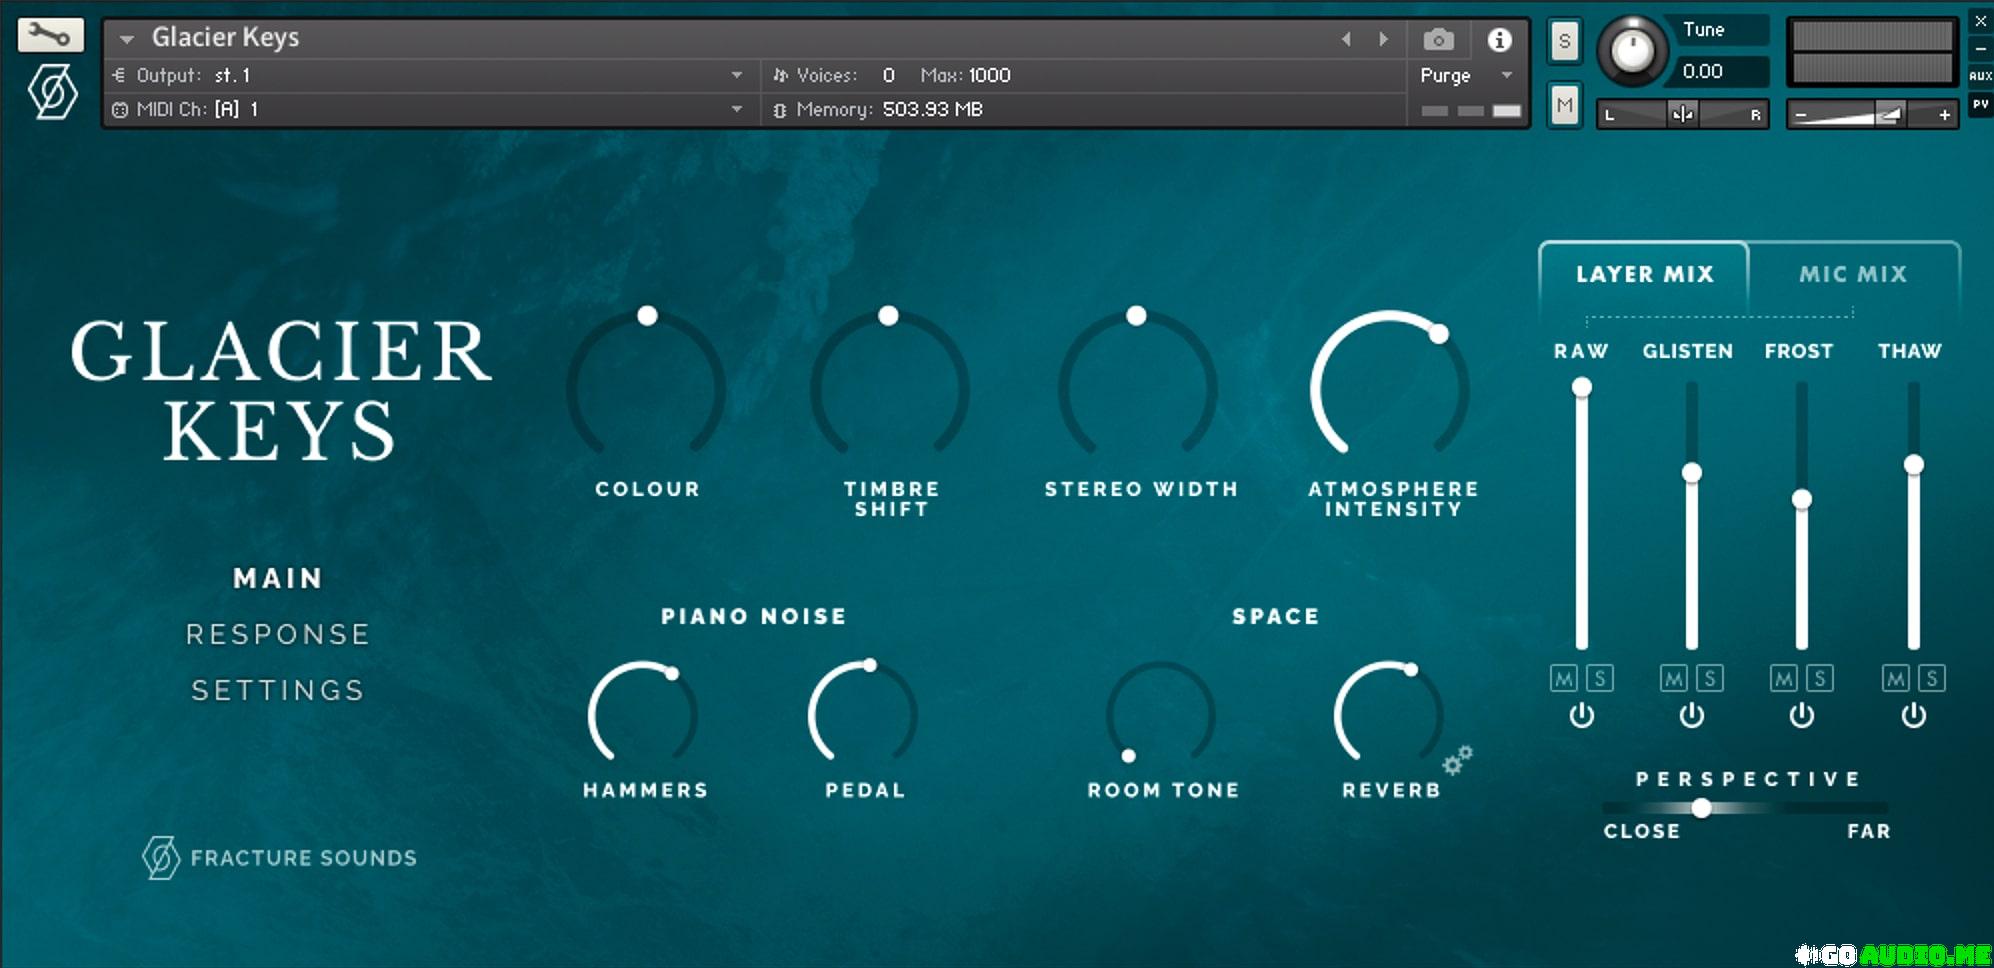Click the REVERB knob
This screenshot has width=1994, height=968.
(x=1389, y=713)
